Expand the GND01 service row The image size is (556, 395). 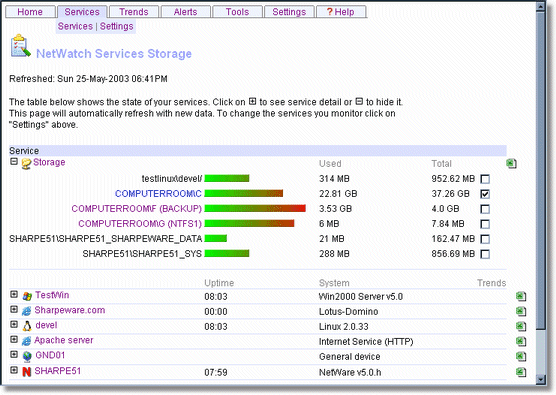point(14,354)
